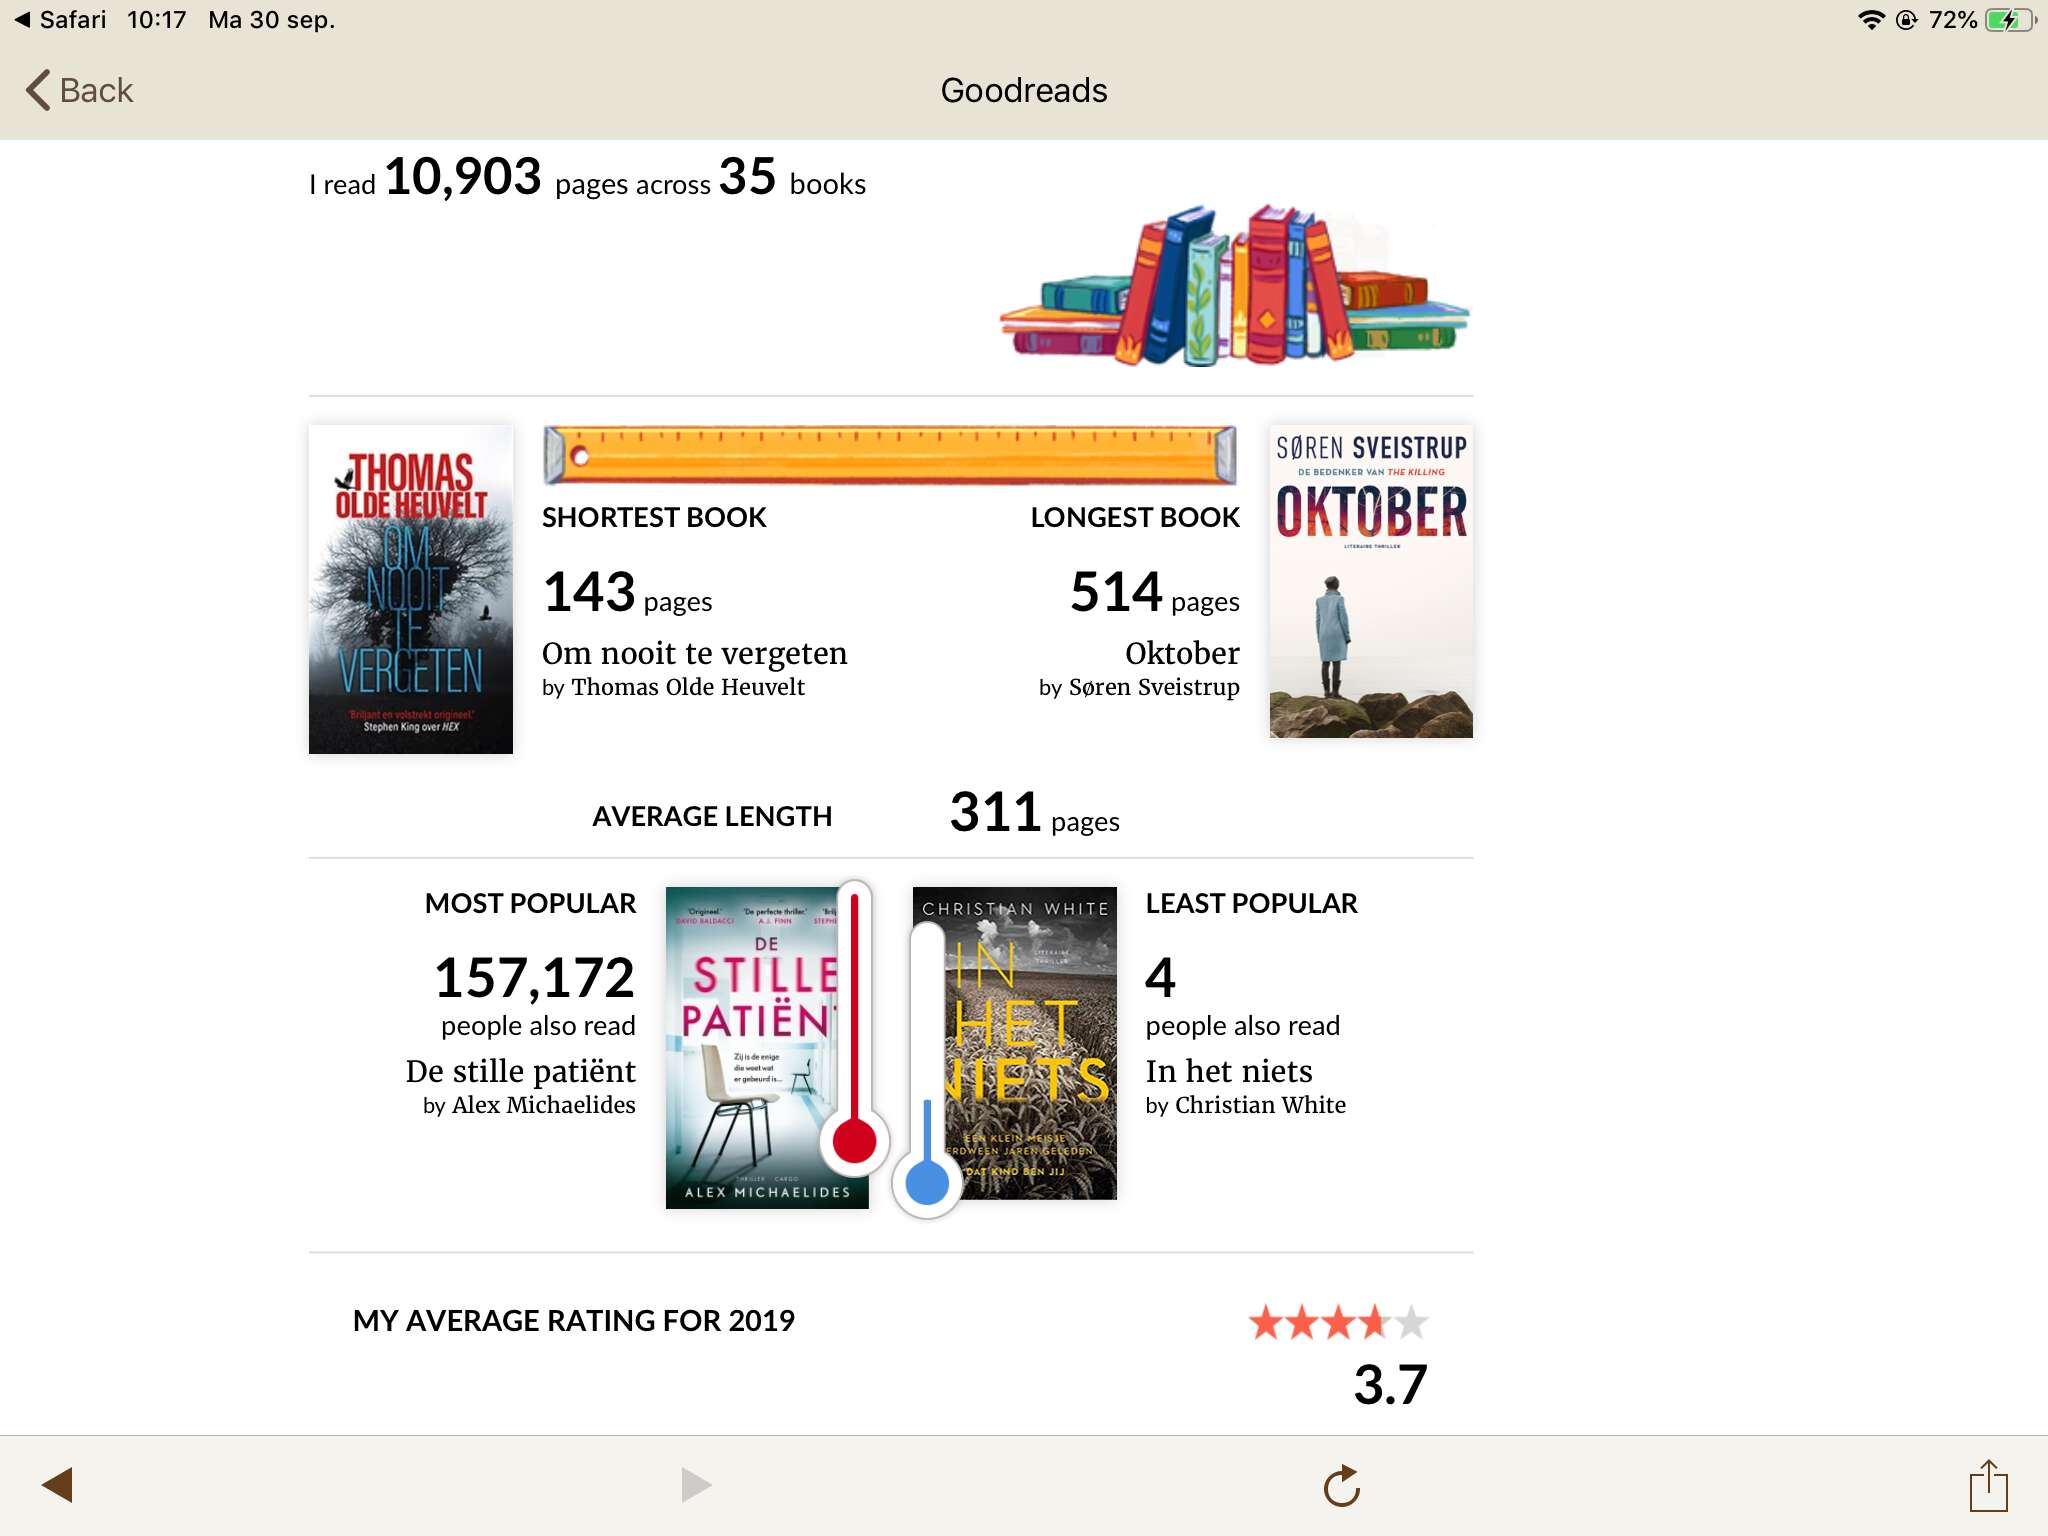
Task: Visit author Alex Michaelides link
Action: [543, 1105]
